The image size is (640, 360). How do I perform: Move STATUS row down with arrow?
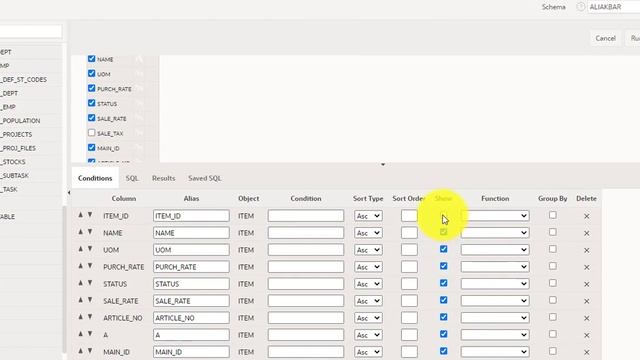90,283
